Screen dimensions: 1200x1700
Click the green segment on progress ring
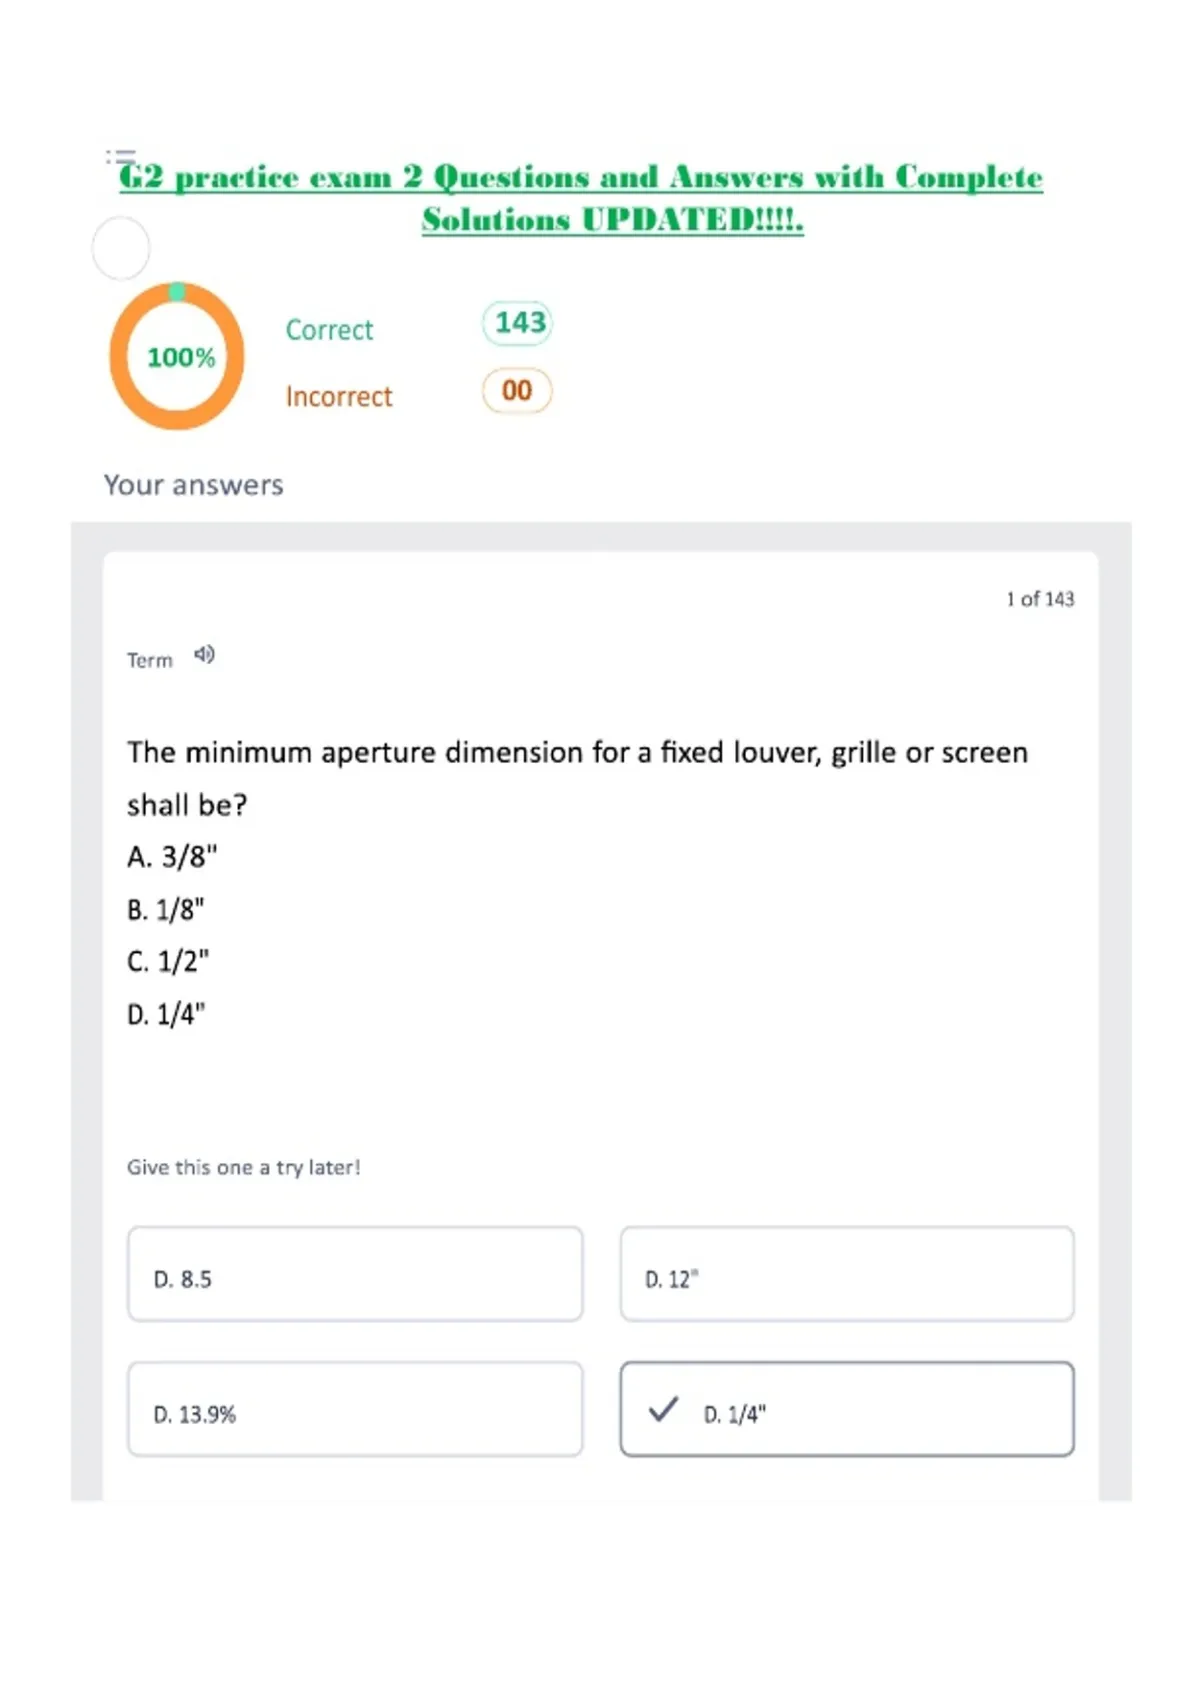[x=177, y=291]
